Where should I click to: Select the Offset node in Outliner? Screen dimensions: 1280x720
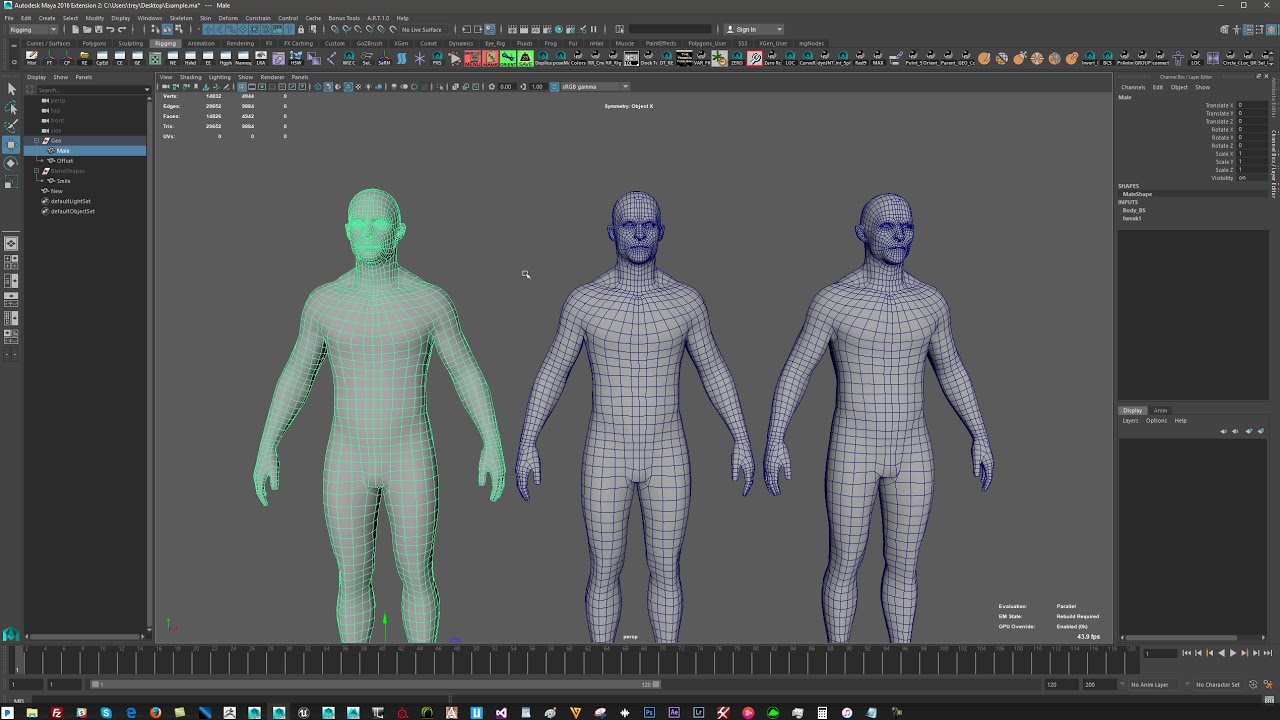pos(64,161)
